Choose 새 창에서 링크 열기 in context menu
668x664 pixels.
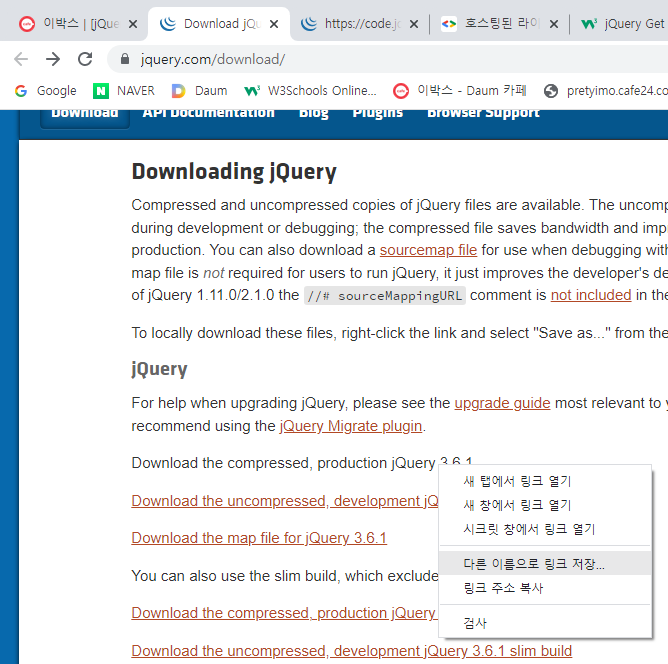click(545, 505)
